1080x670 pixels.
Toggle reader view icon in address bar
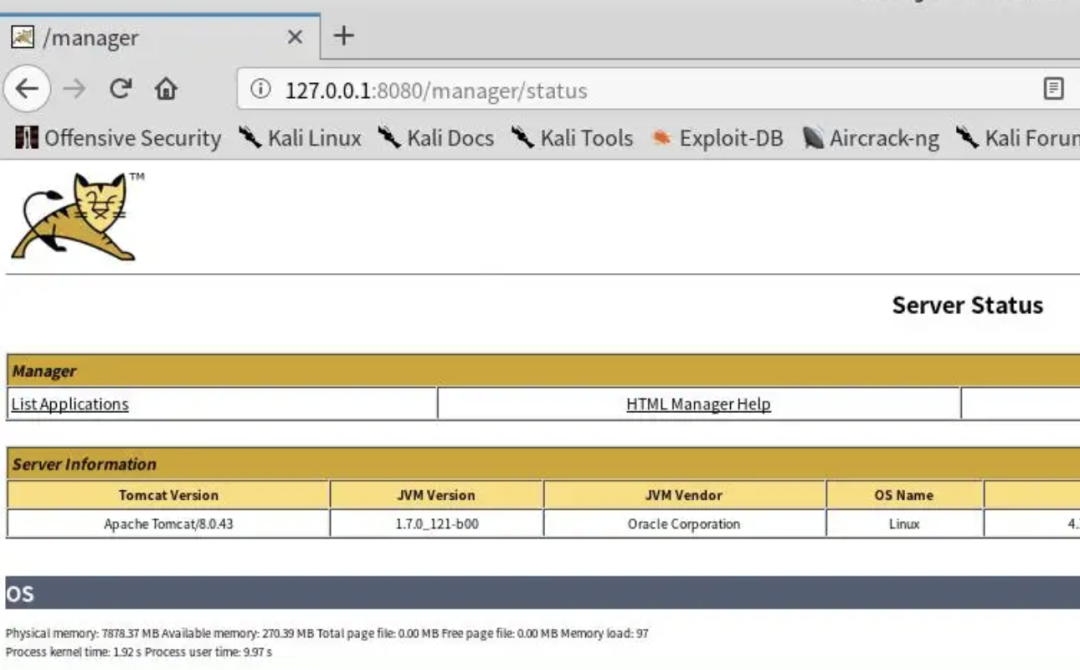point(1053,90)
